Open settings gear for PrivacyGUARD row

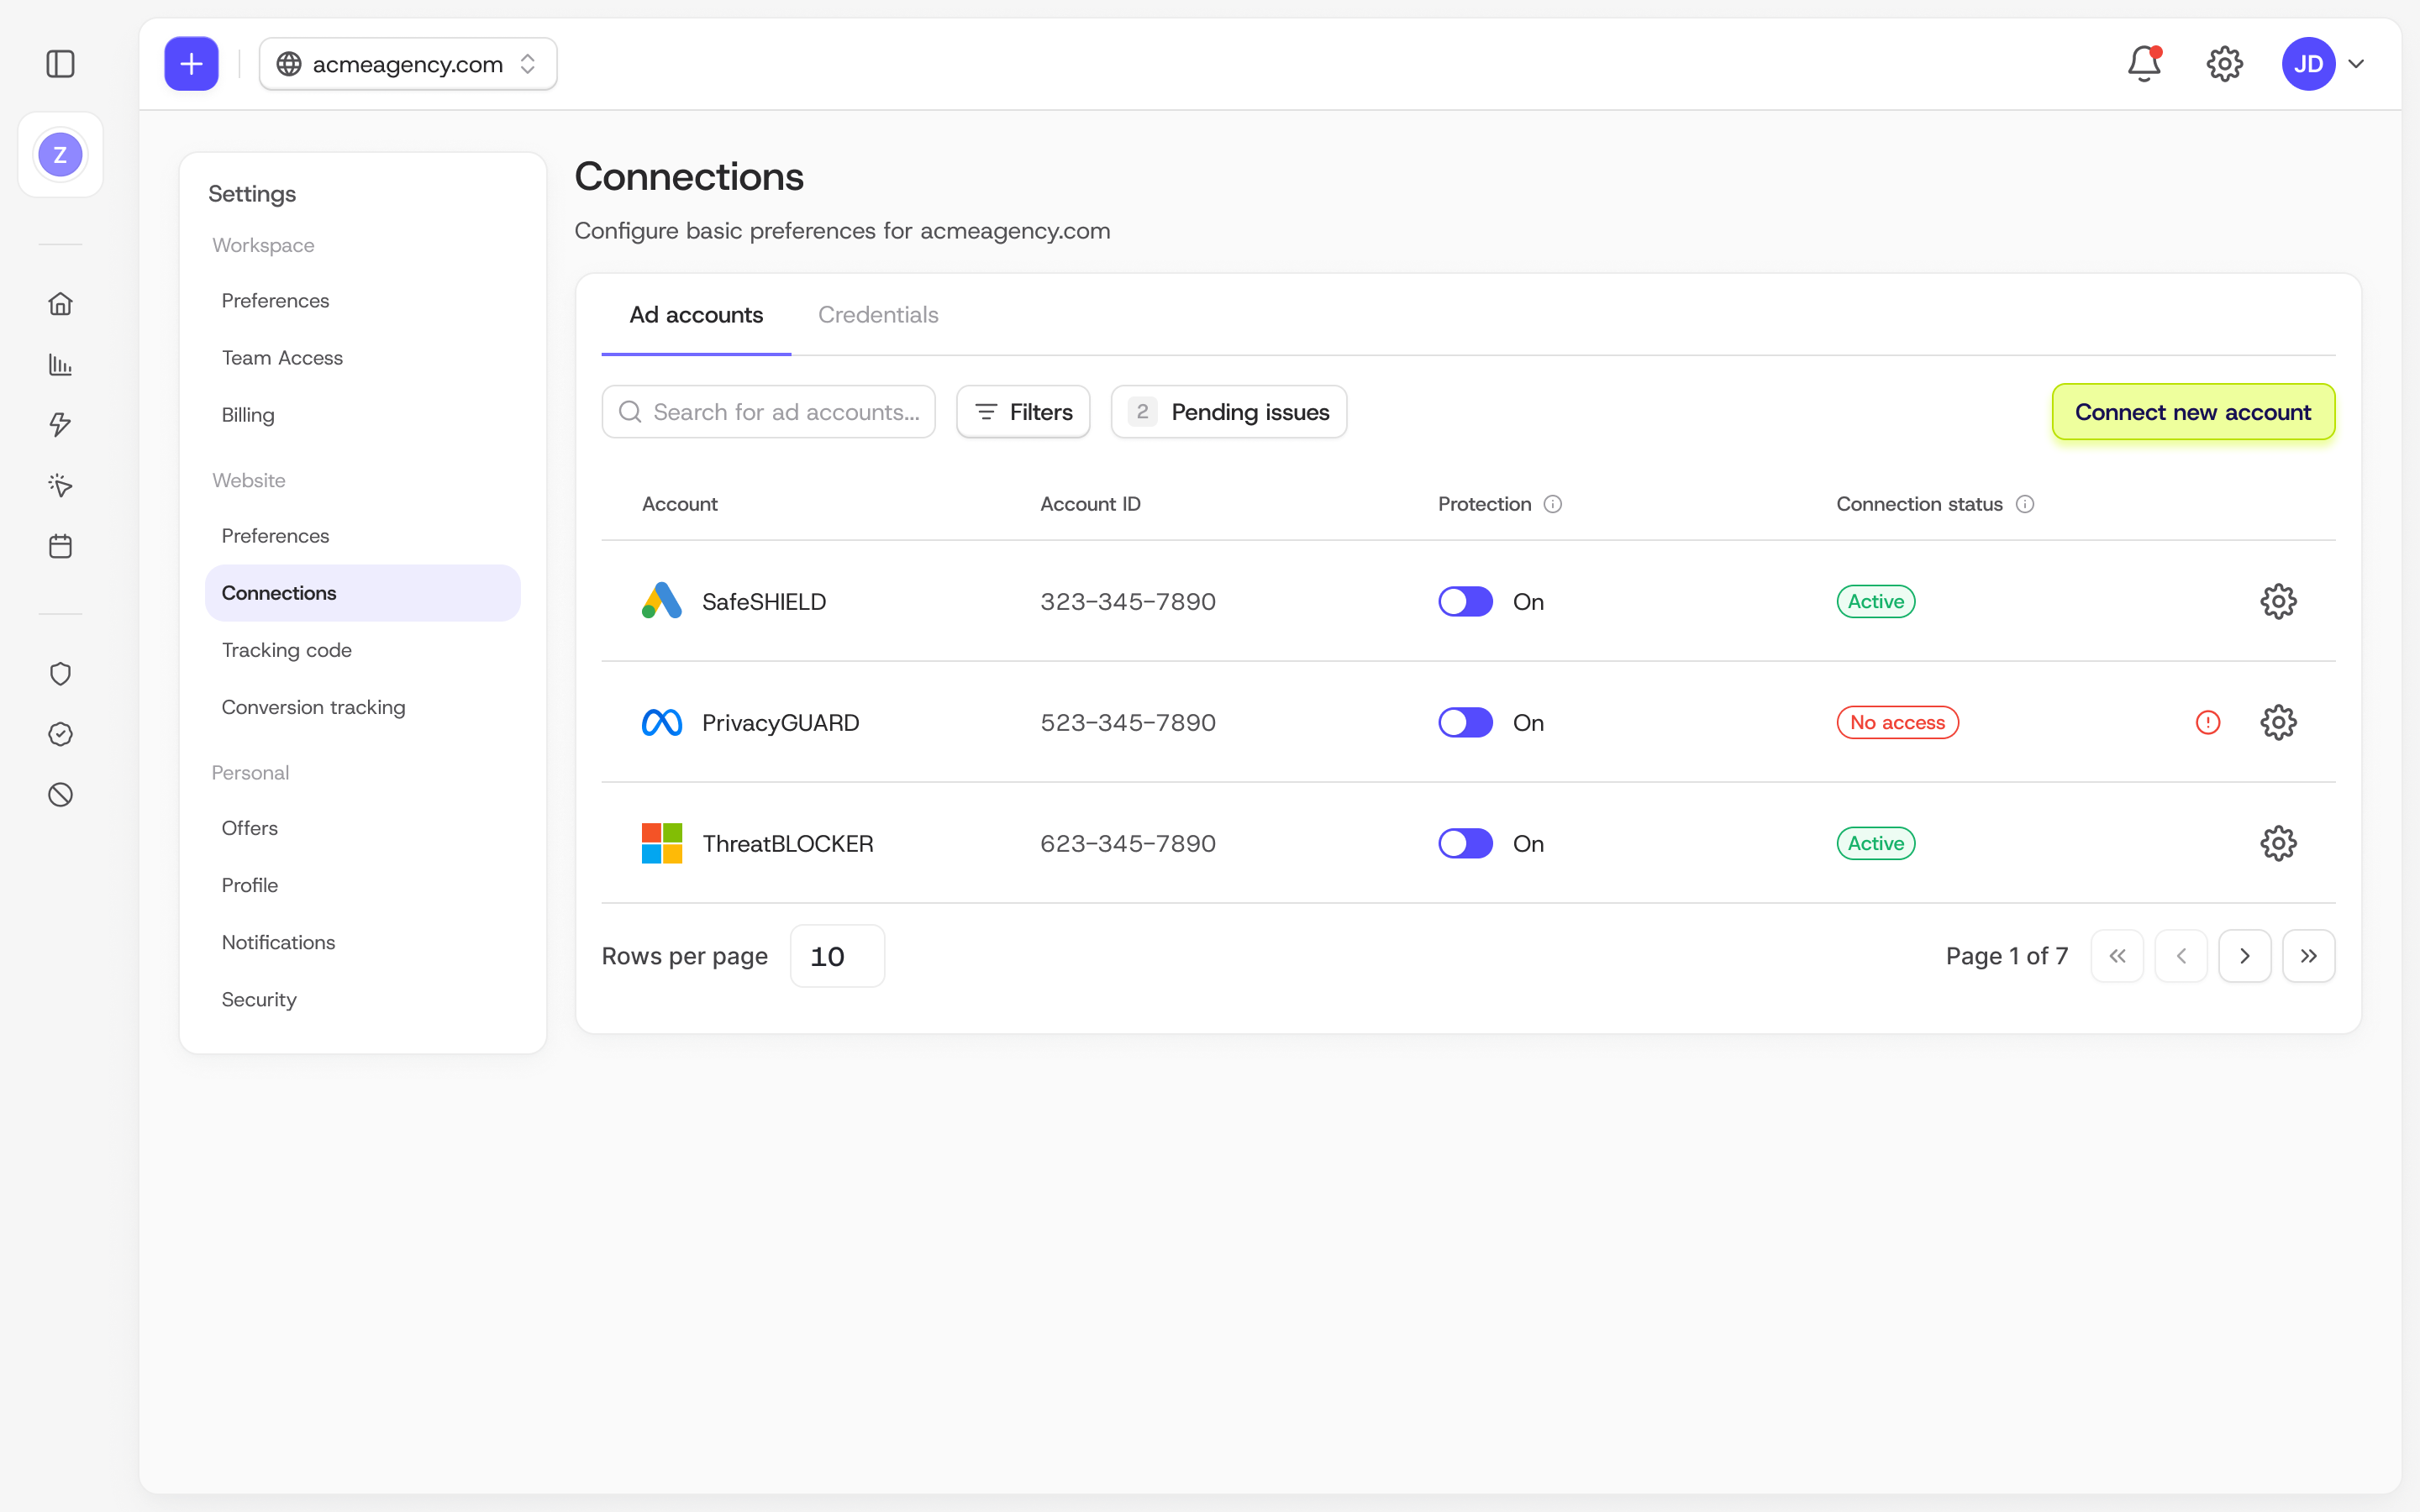[2278, 723]
